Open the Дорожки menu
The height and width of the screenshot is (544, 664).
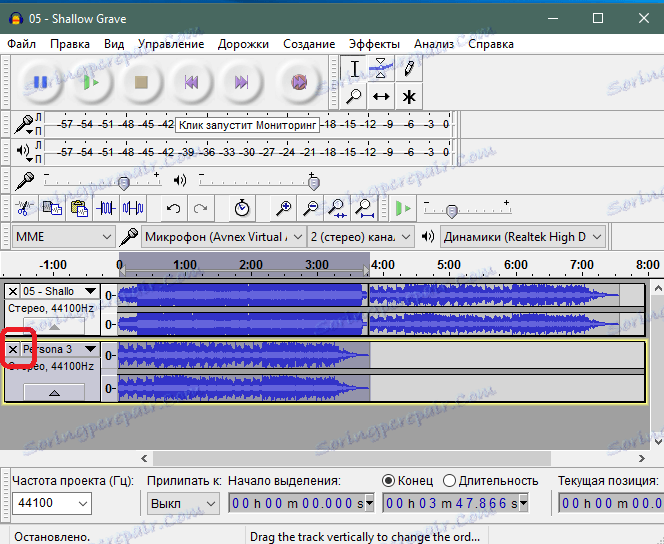pyautogui.click(x=243, y=44)
